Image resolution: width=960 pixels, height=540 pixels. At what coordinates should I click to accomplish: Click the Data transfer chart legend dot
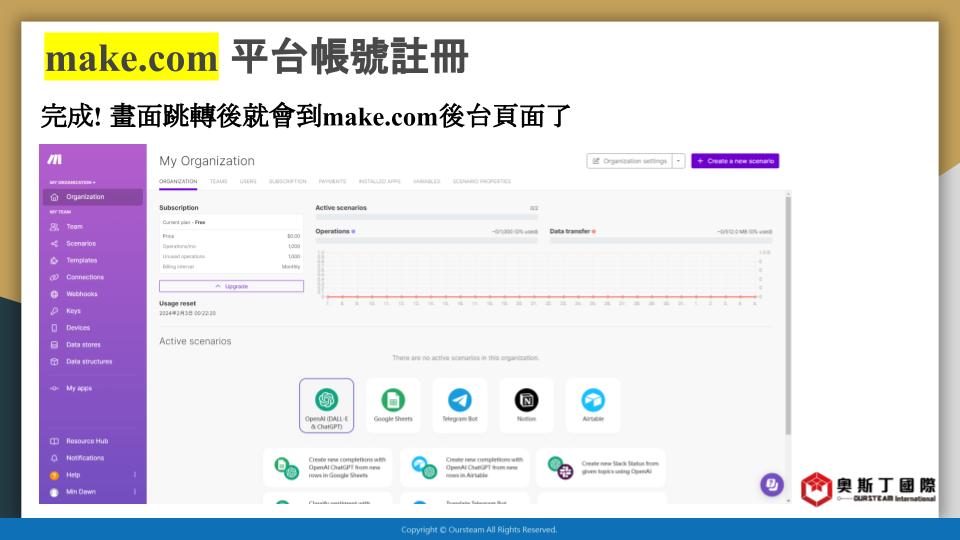tap(594, 231)
